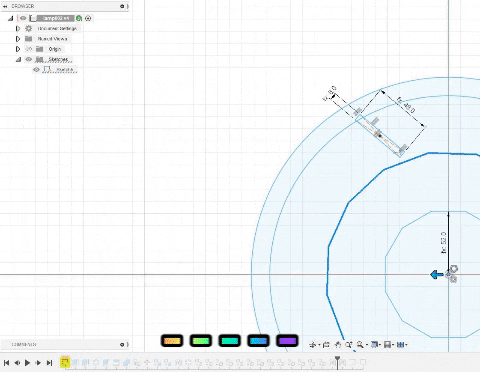480x372 pixels.
Task: Toggle visibility eye of root component
Action: point(23,18)
